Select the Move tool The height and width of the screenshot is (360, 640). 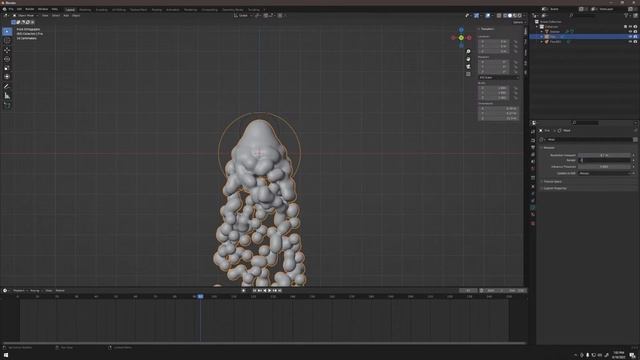click(x=7, y=50)
